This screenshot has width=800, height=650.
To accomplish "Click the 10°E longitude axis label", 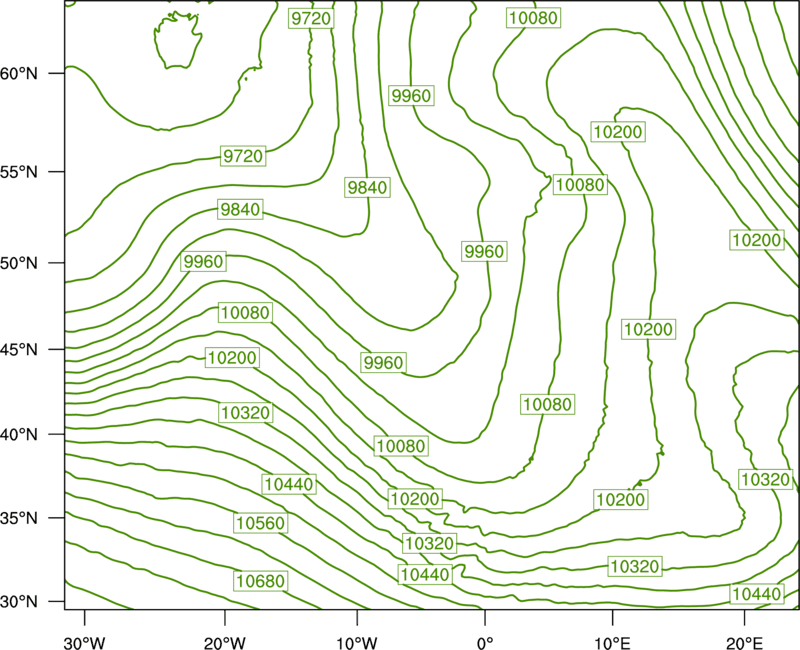I will 612,643.
